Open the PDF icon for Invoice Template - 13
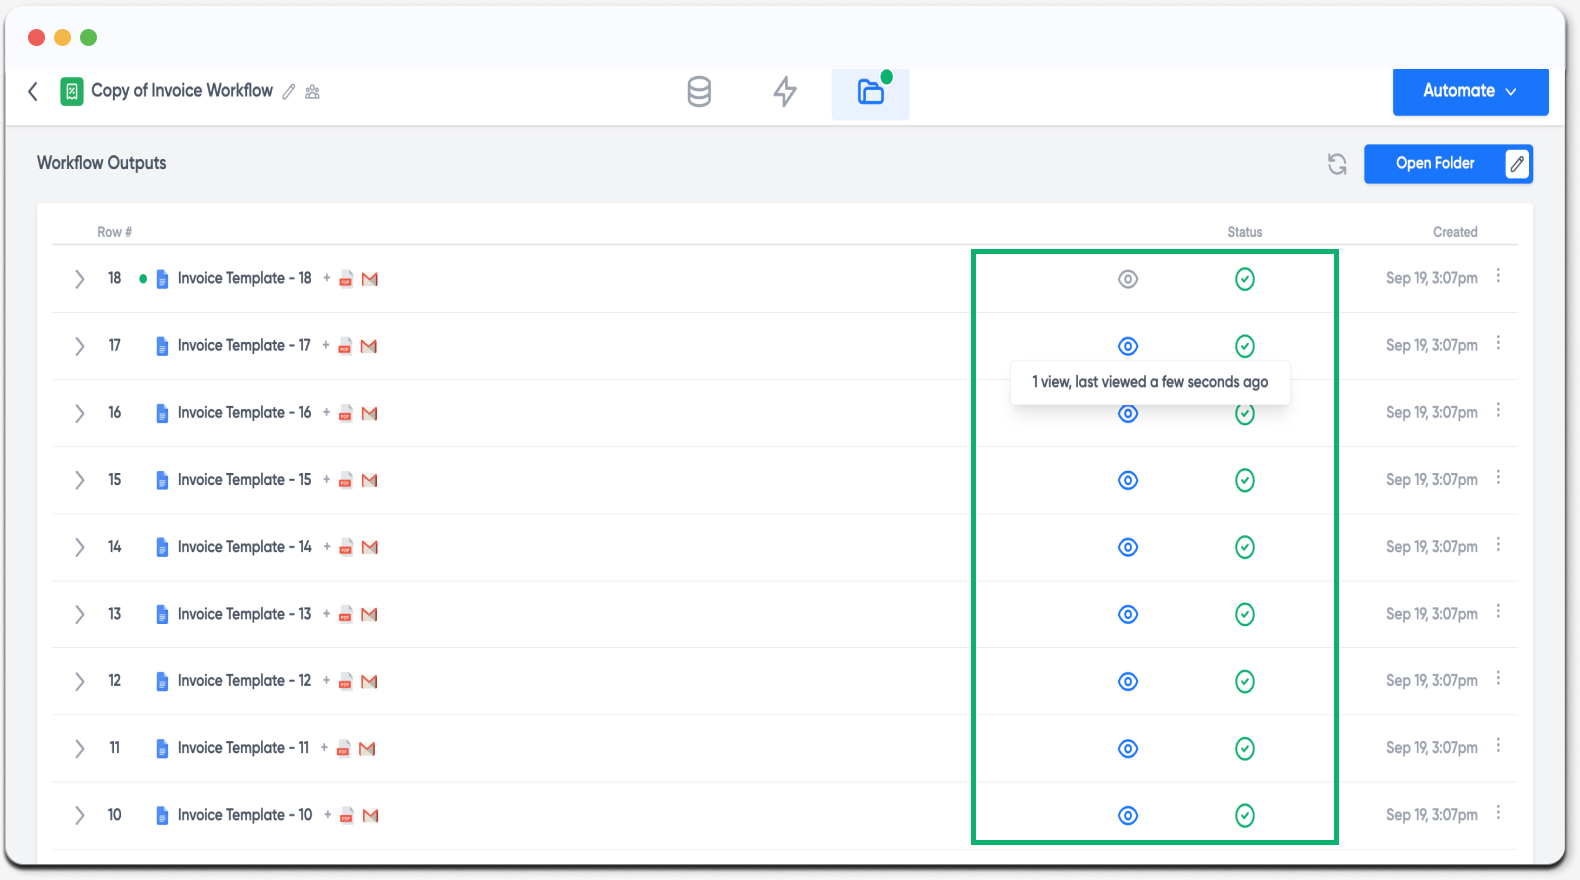1580x880 pixels. tap(346, 614)
